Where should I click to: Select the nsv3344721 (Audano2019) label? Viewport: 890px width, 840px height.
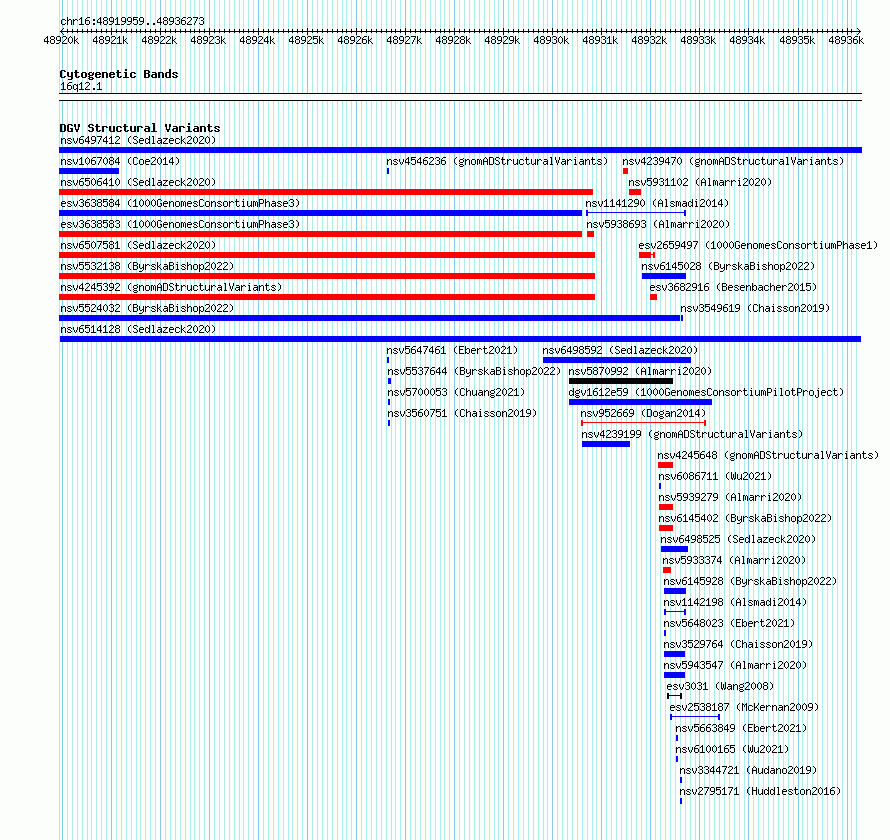point(748,770)
